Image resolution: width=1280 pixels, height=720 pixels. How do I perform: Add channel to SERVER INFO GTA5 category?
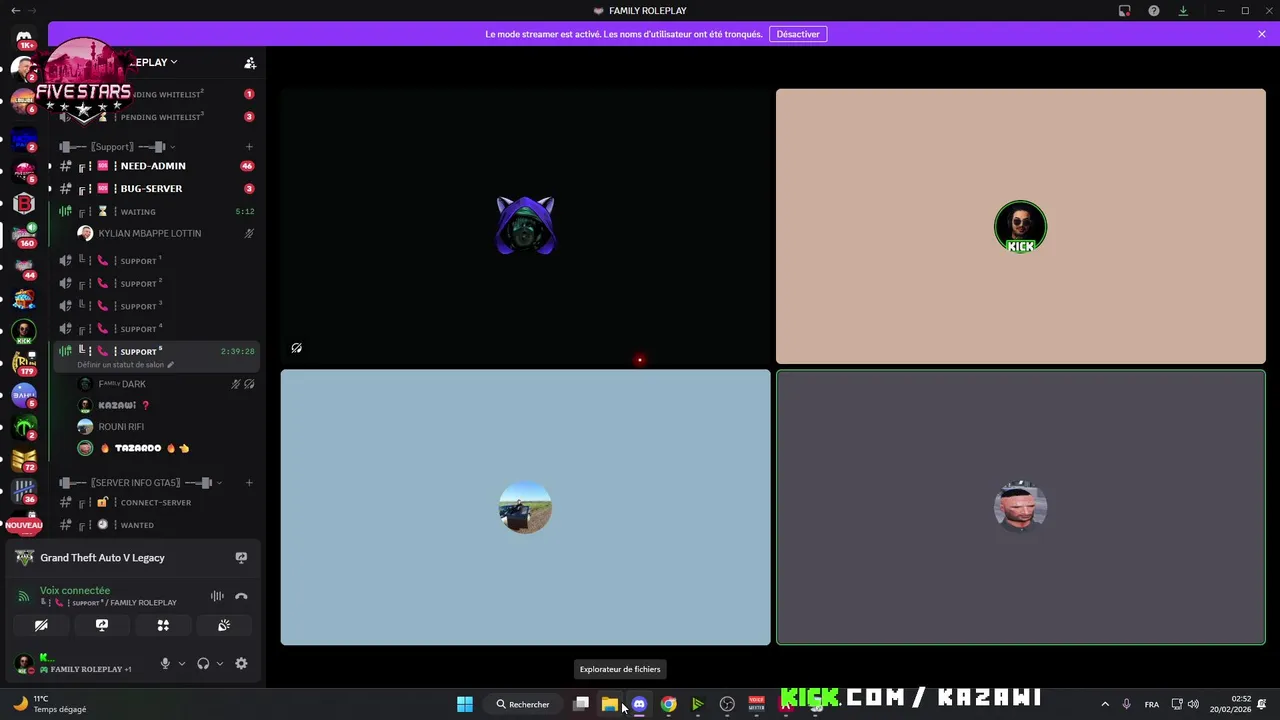tap(249, 483)
